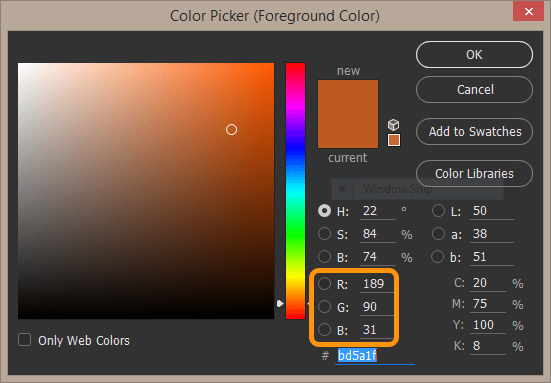Click the Cancel button

474,90
